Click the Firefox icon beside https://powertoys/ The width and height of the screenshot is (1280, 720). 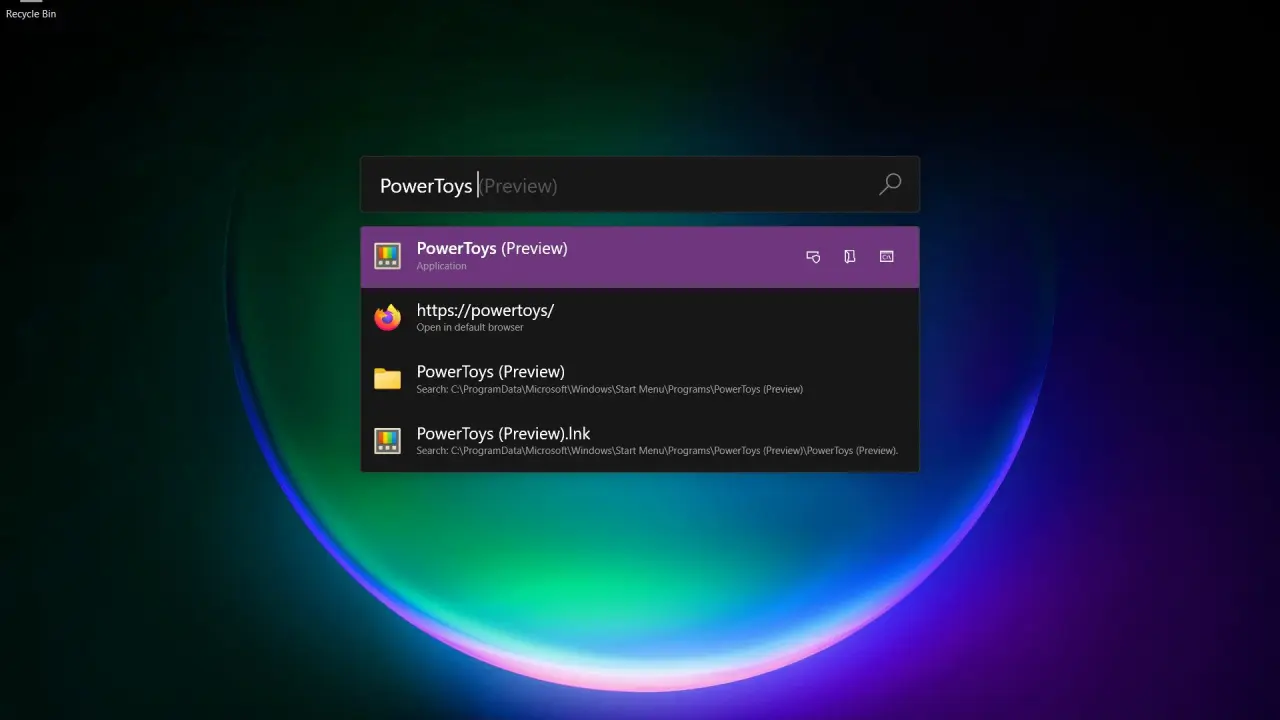pos(387,318)
